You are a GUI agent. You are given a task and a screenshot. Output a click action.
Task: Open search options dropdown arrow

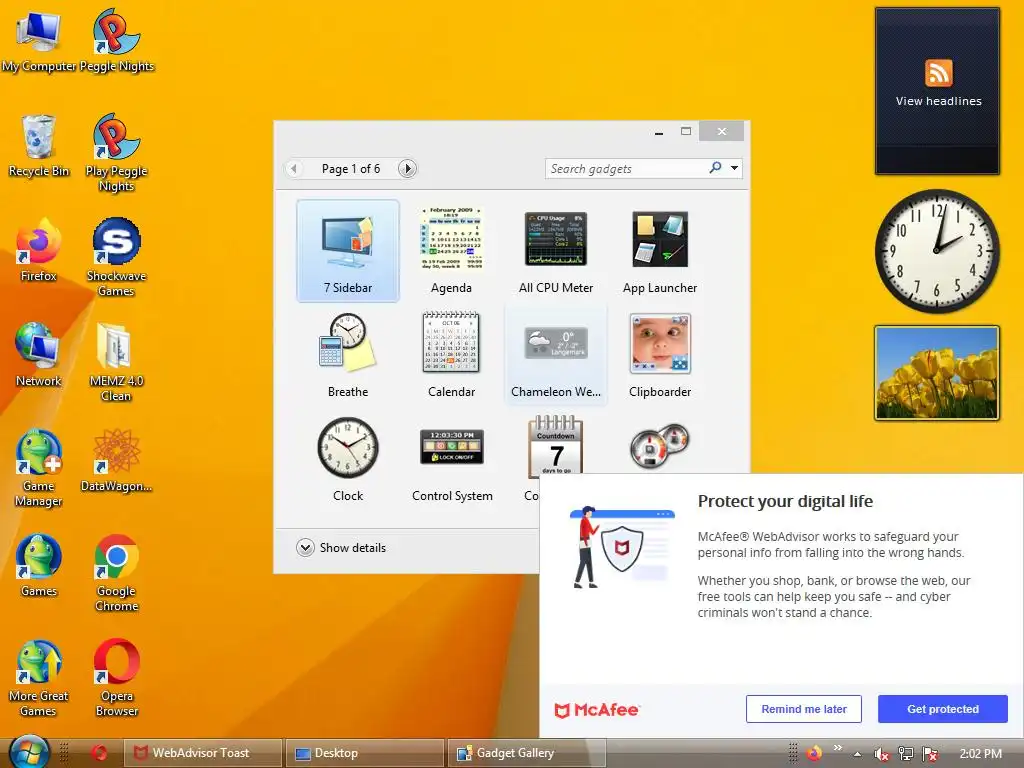735,168
